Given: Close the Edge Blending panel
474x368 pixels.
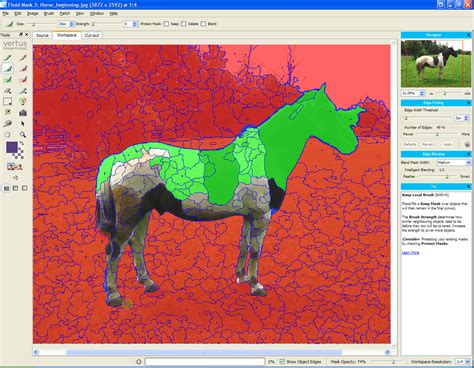Looking at the screenshot, I should click(x=468, y=154).
